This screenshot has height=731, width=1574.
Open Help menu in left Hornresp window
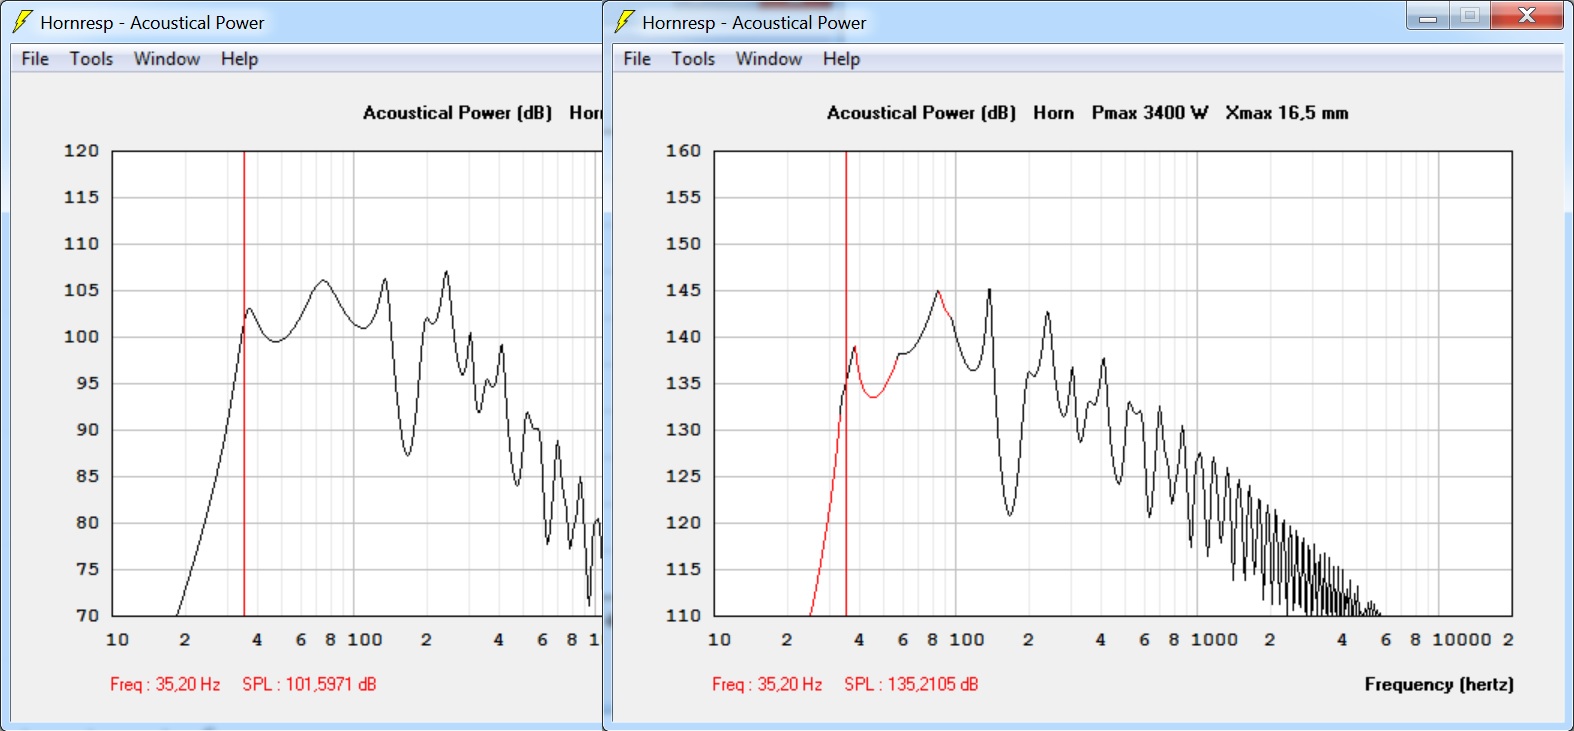[240, 59]
